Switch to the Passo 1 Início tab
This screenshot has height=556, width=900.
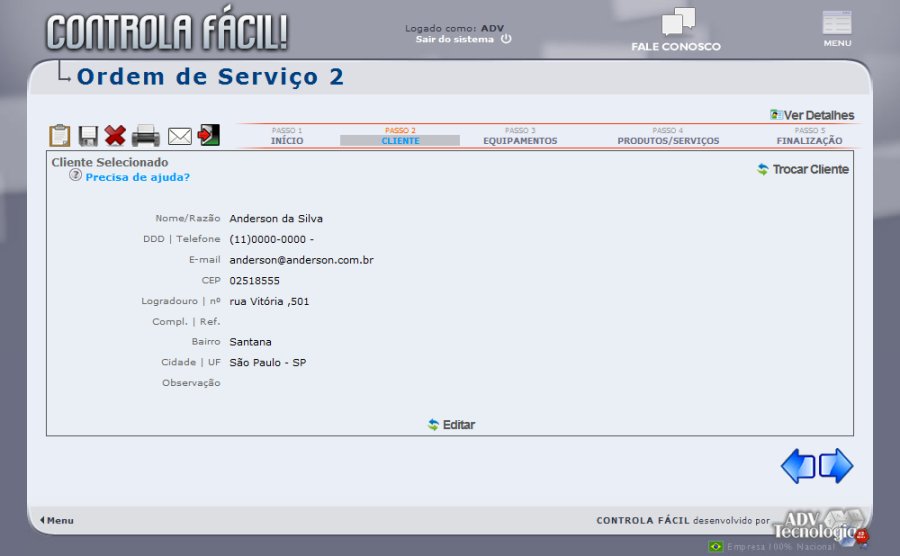click(286, 136)
